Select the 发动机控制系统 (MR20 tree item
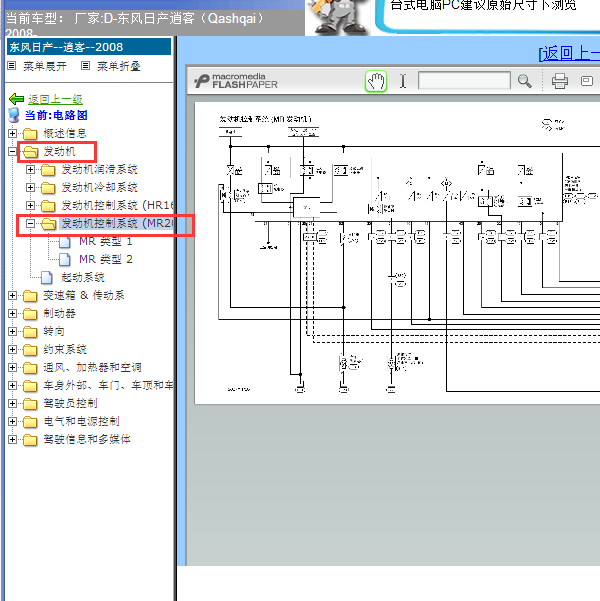 tap(117, 223)
